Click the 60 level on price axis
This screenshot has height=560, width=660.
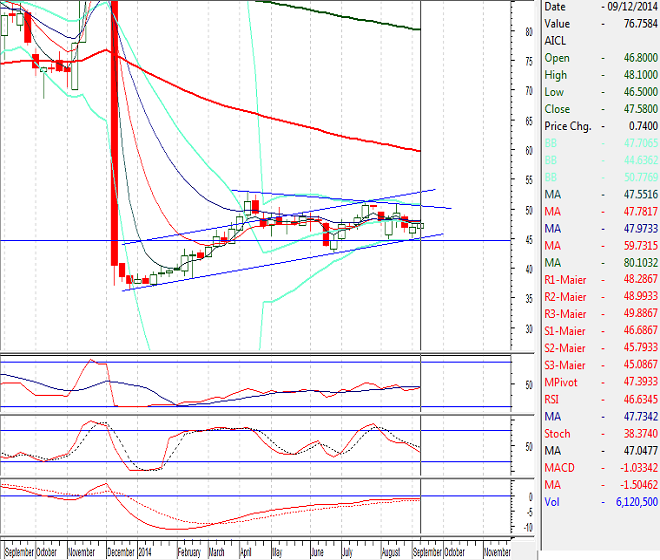[530, 150]
